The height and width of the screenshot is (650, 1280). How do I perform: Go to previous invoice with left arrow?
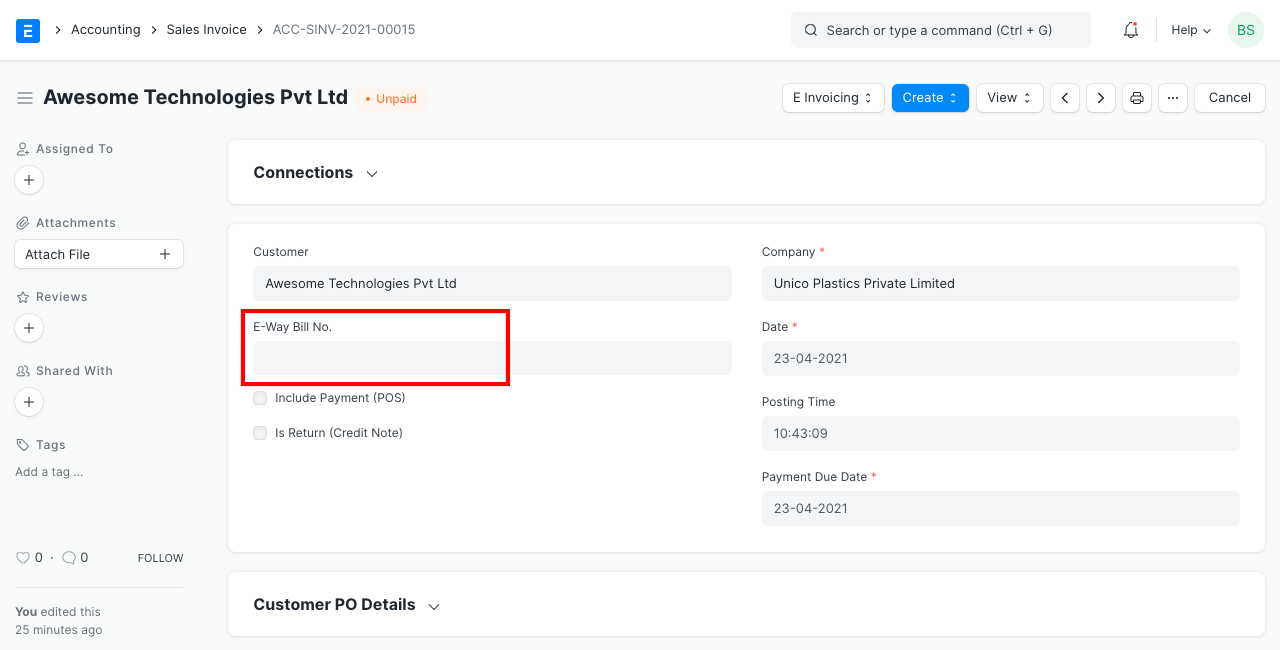pos(1065,97)
